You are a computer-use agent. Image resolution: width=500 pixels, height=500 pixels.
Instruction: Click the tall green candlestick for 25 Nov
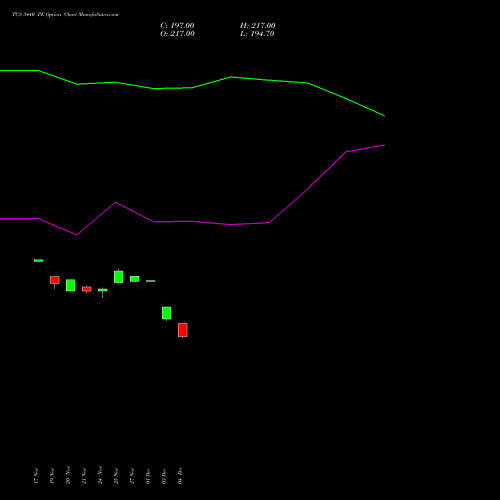119,276
